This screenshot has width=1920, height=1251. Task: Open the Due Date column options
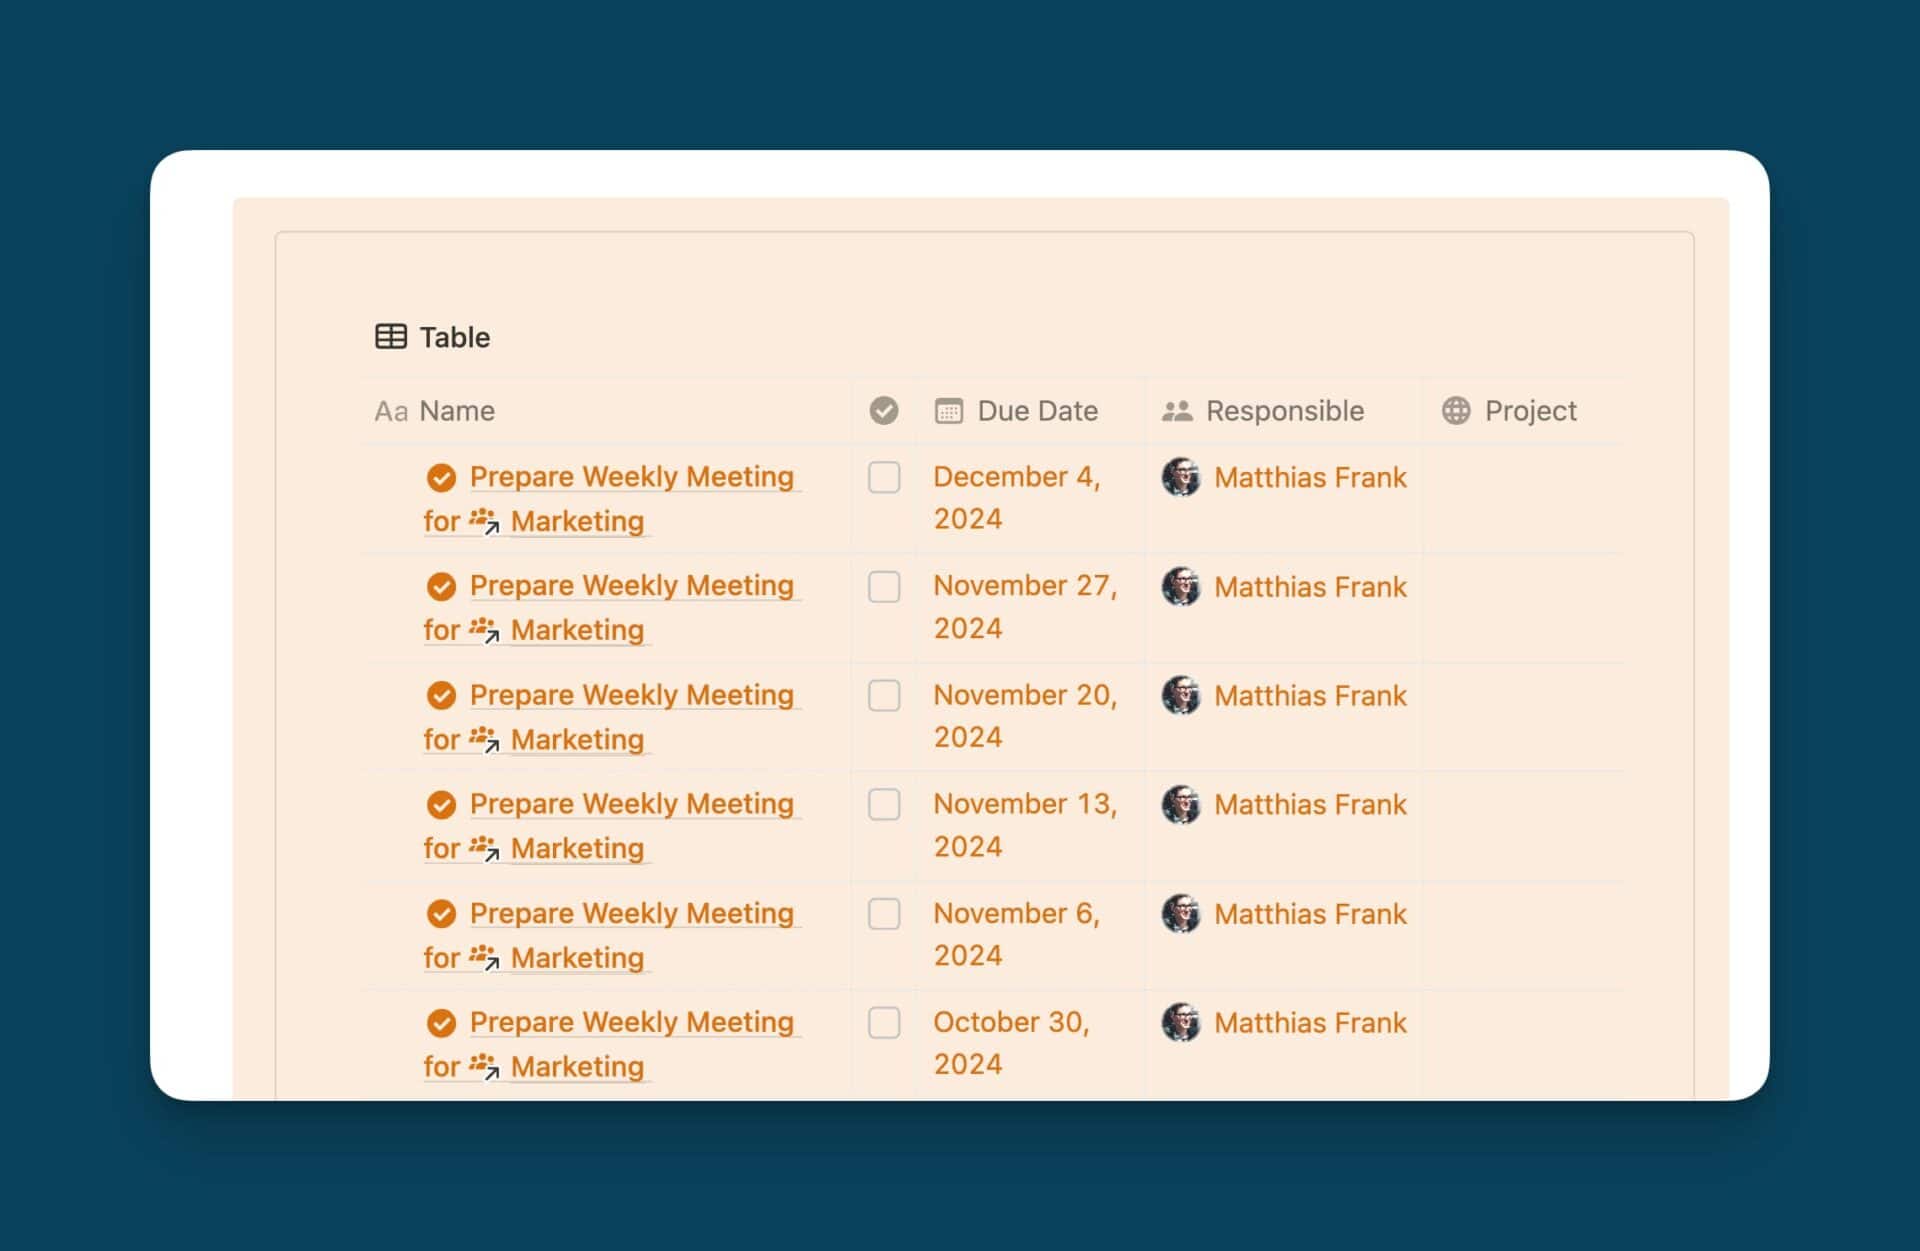[x=1037, y=411]
